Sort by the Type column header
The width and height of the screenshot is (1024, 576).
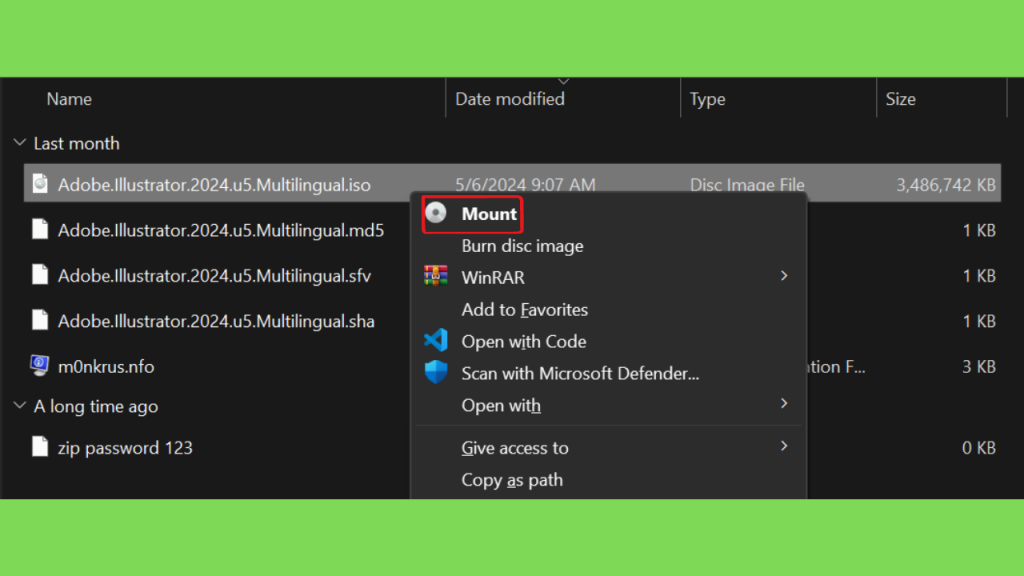coord(707,99)
